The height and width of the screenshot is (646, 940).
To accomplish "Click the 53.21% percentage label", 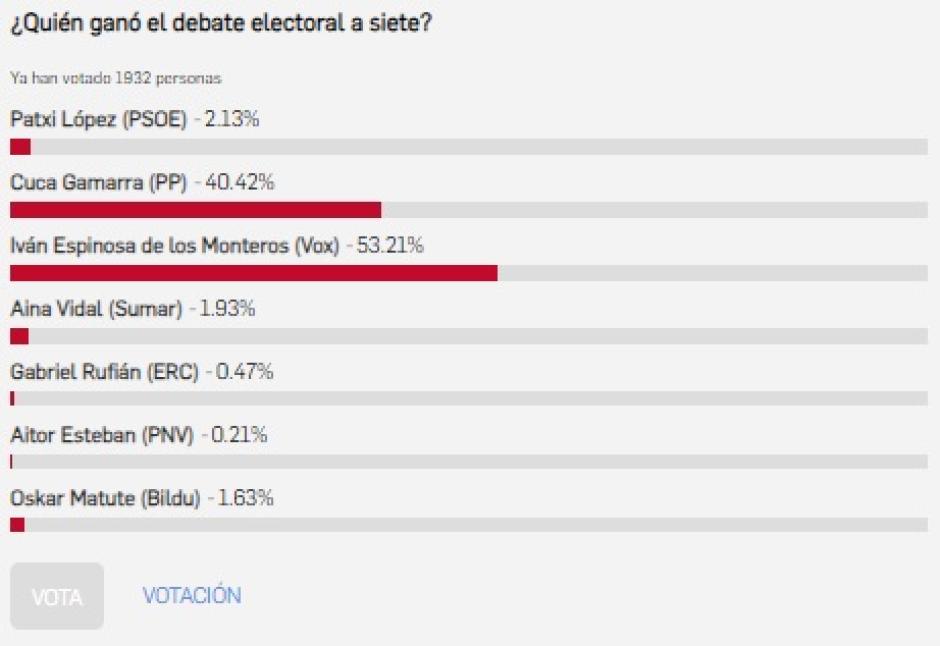I will [x=390, y=246].
